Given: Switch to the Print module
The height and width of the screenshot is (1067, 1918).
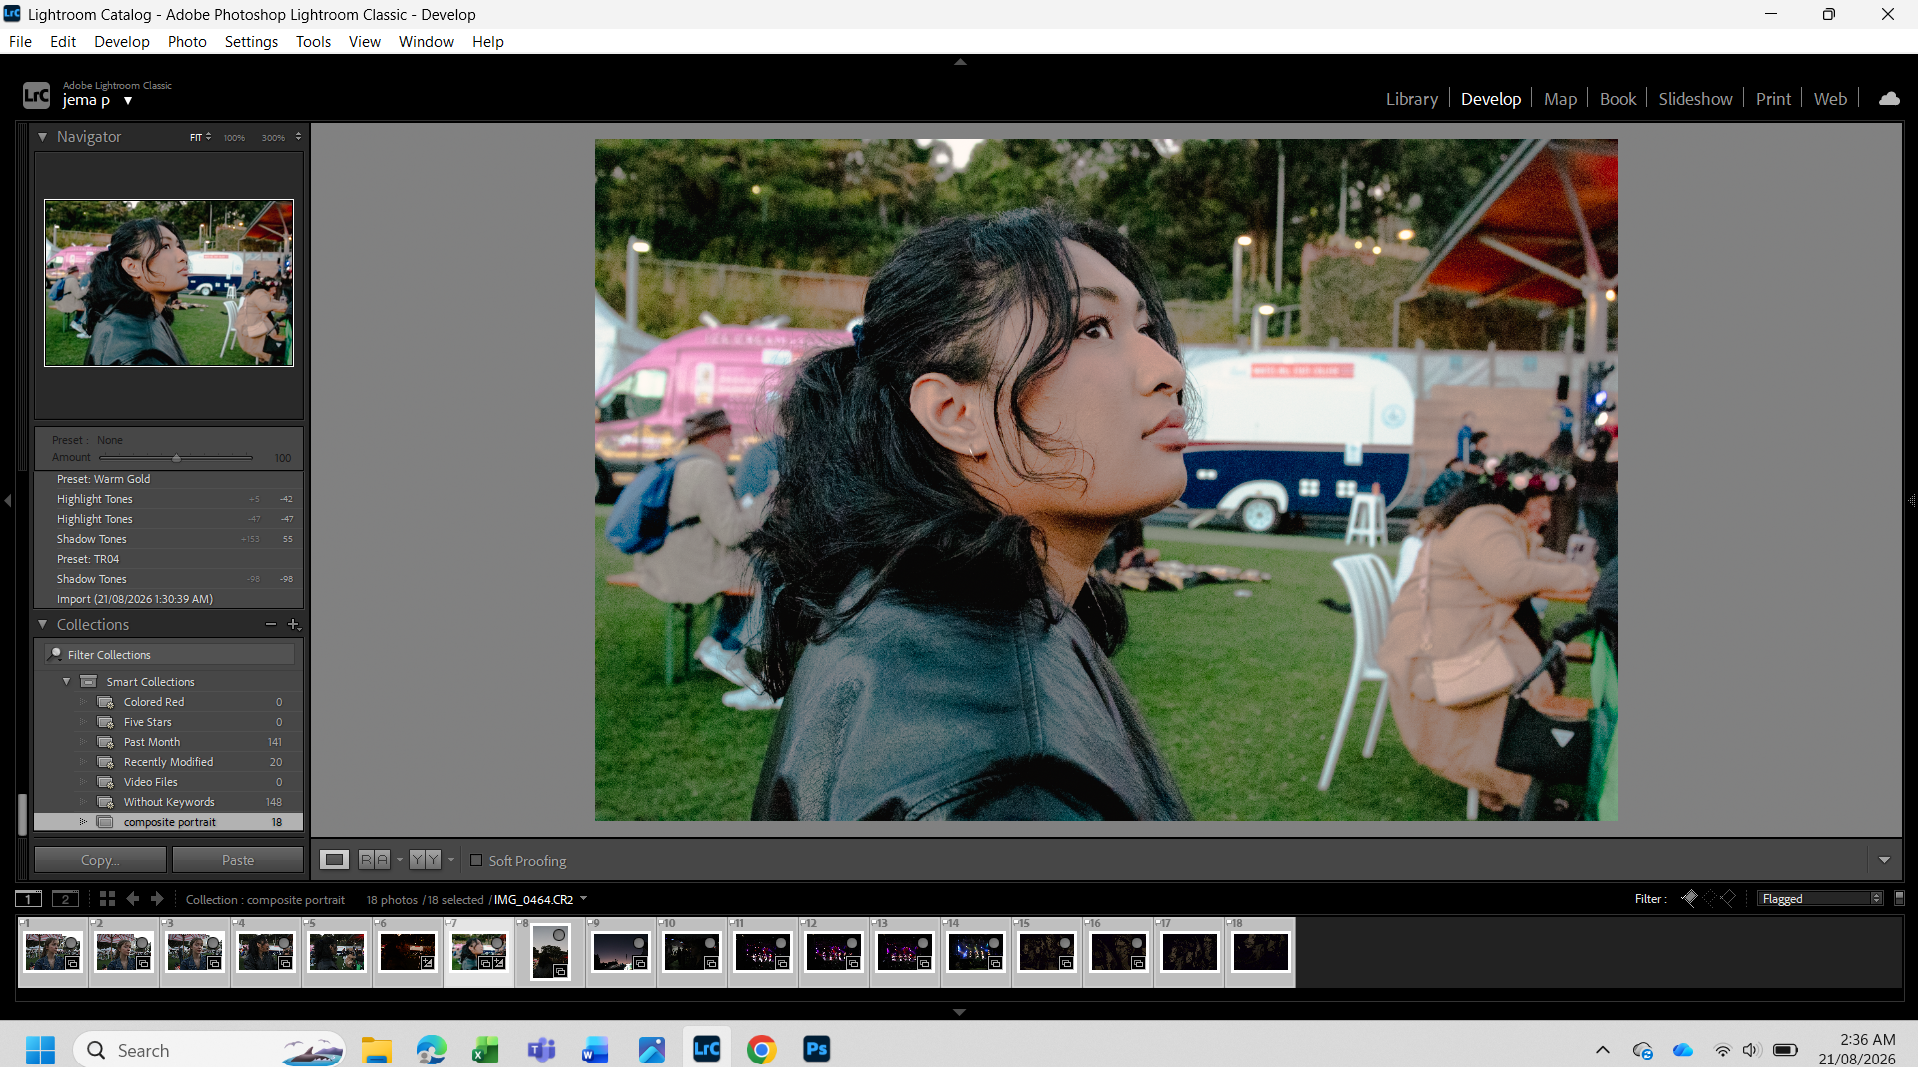Looking at the screenshot, I should 1773,98.
